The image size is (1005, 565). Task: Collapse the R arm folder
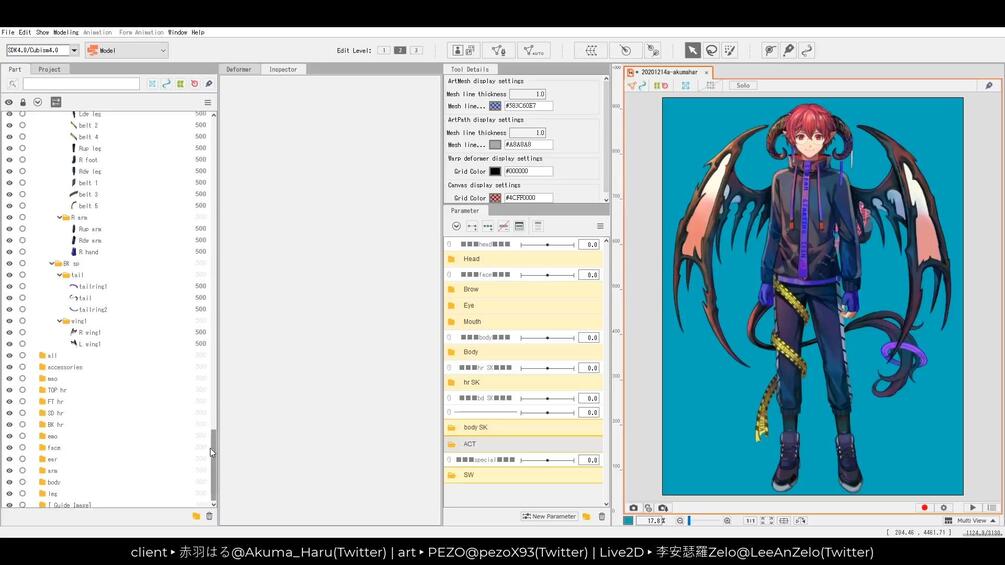[x=60, y=217]
